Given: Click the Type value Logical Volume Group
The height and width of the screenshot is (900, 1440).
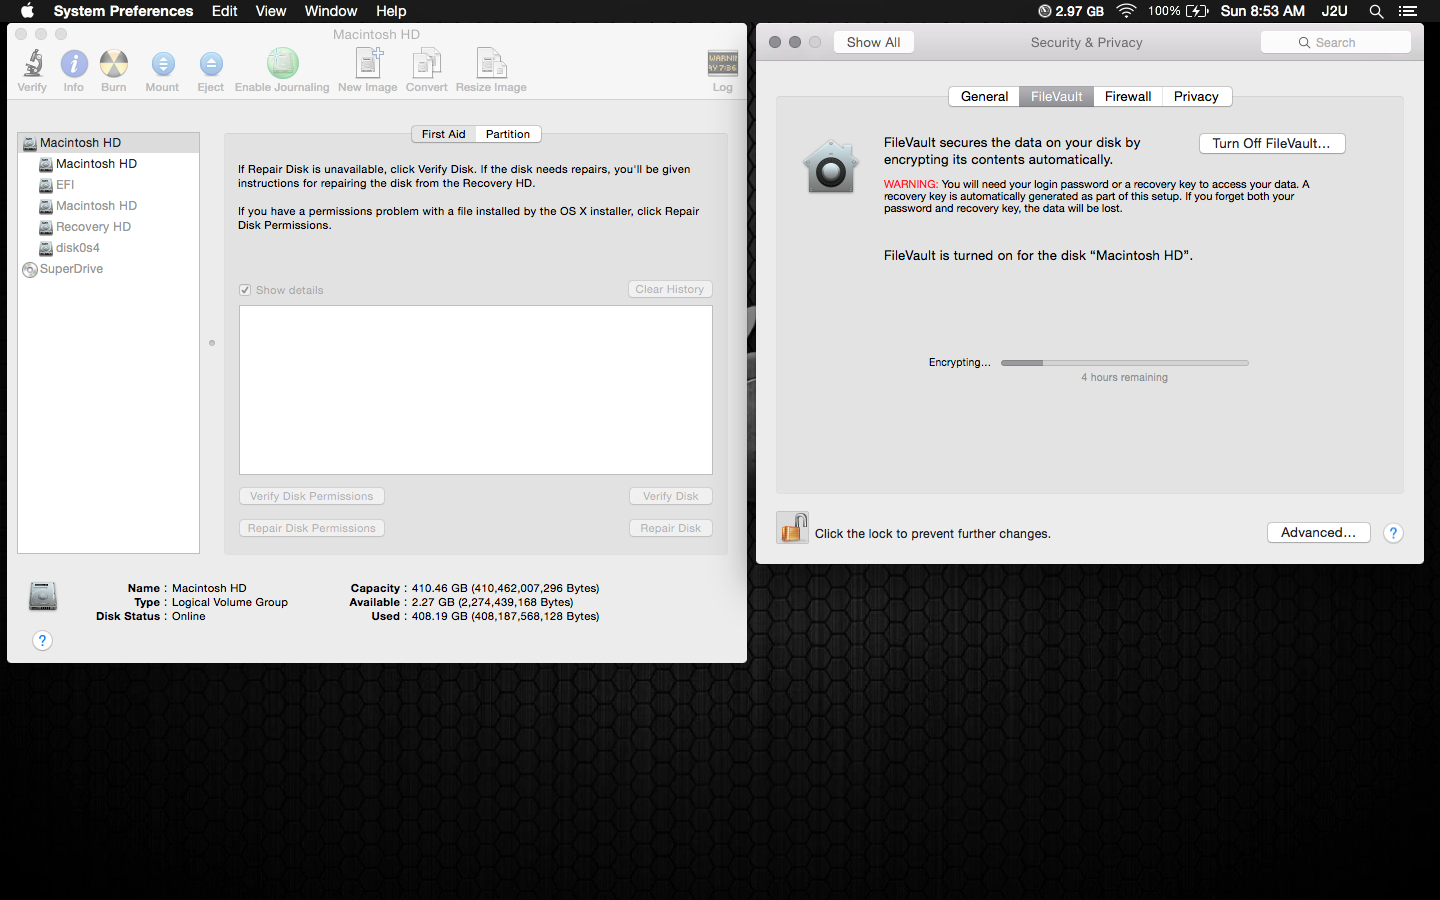Looking at the screenshot, I should click(x=230, y=603).
